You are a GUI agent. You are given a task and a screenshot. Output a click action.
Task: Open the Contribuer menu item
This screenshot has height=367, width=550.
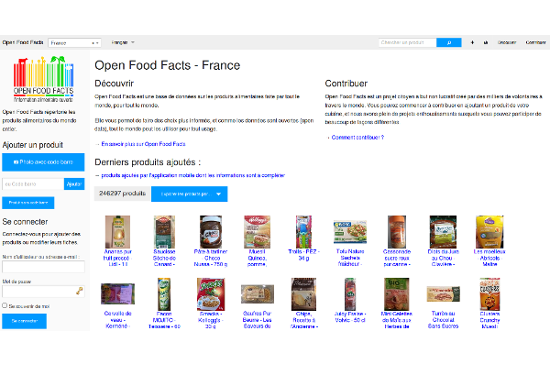click(x=535, y=42)
